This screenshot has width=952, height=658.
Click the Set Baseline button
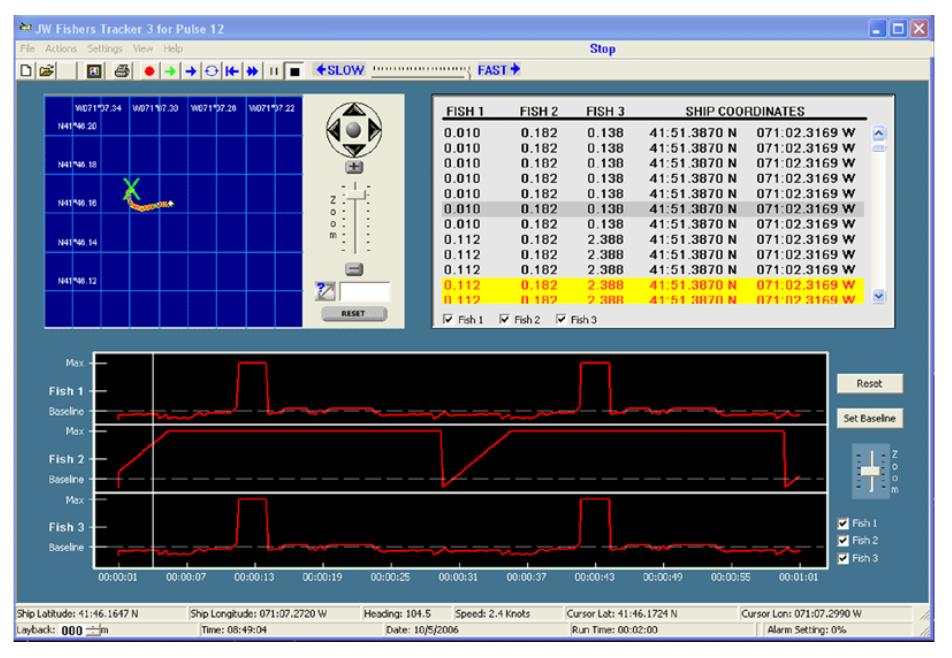(x=870, y=418)
